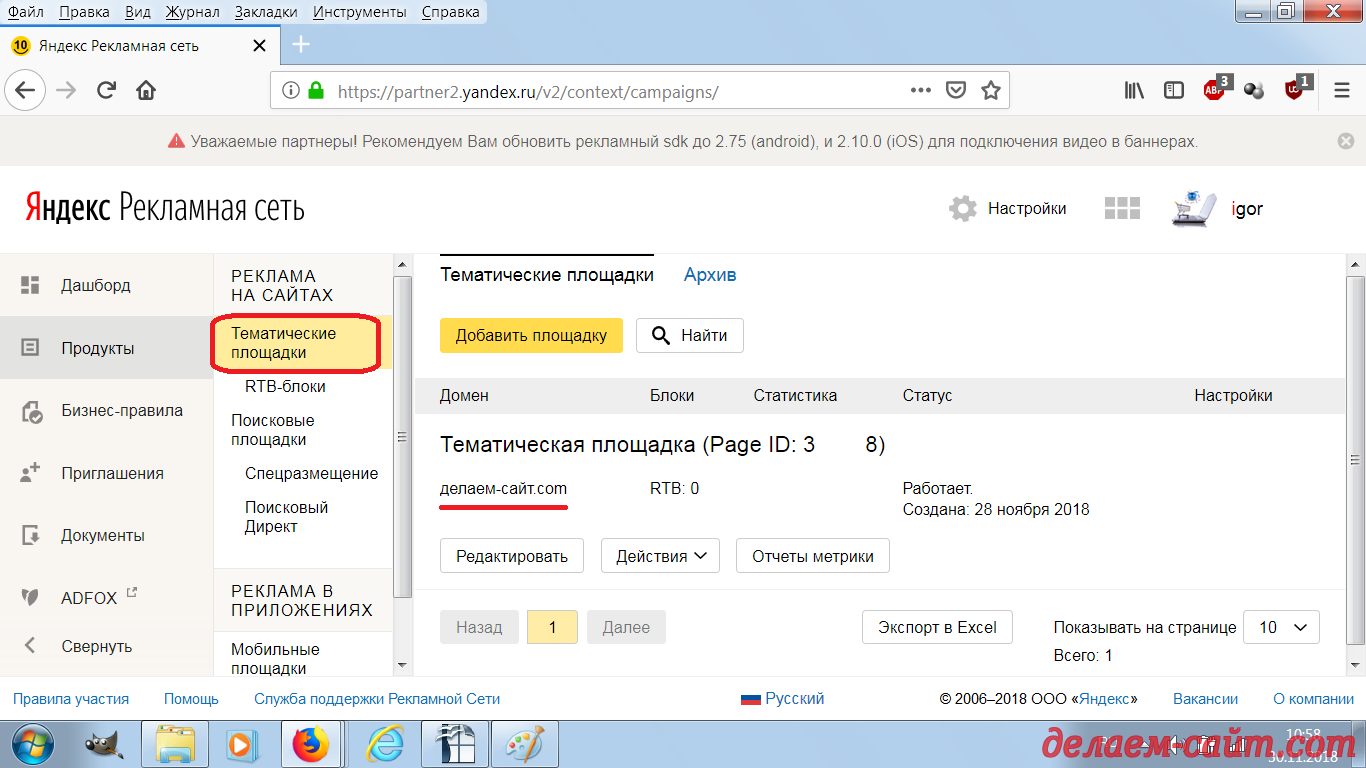Screen dimensions: 1366x768
Task: Open the page actions three-dot menu
Action: point(921,90)
